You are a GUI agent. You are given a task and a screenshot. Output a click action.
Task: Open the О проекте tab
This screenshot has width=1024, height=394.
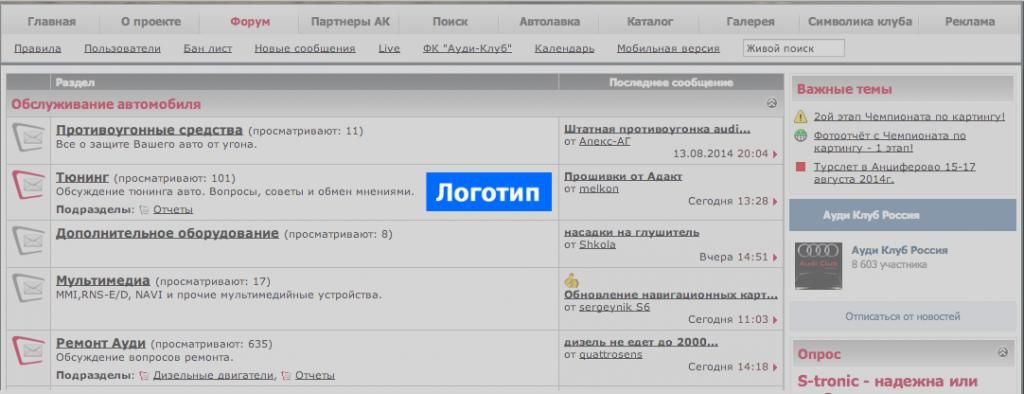pyautogui.click(x=151, y=22)
